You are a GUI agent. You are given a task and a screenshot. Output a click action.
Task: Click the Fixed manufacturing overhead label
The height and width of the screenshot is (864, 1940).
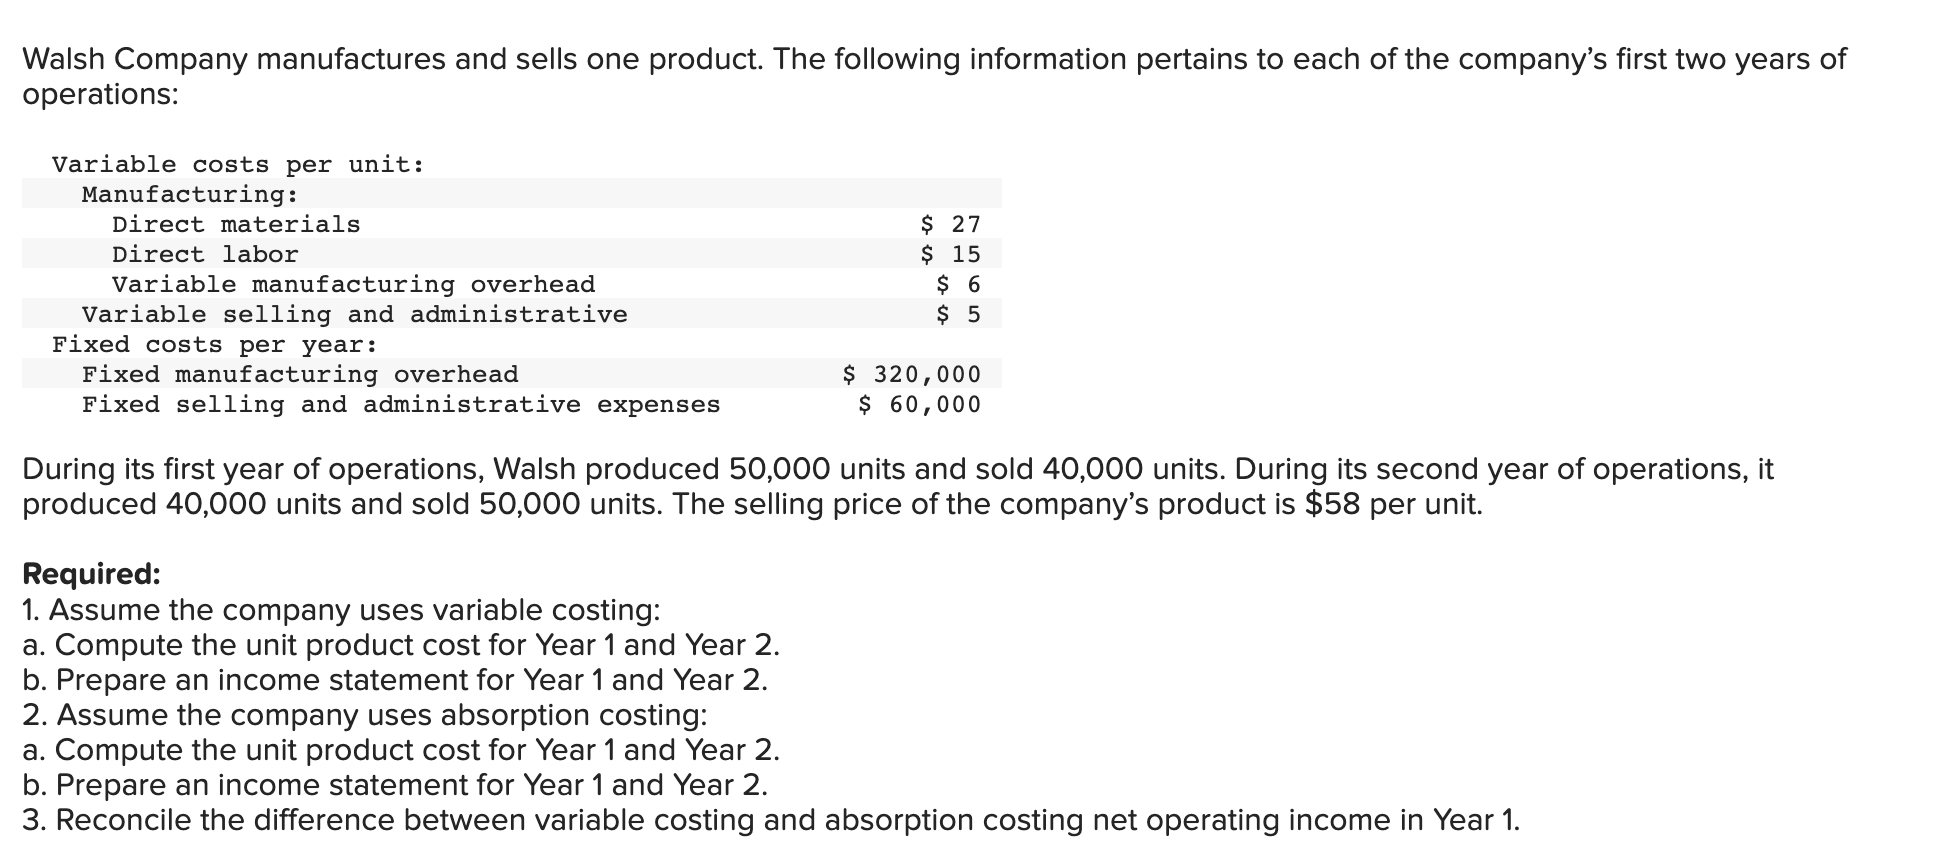300,374
